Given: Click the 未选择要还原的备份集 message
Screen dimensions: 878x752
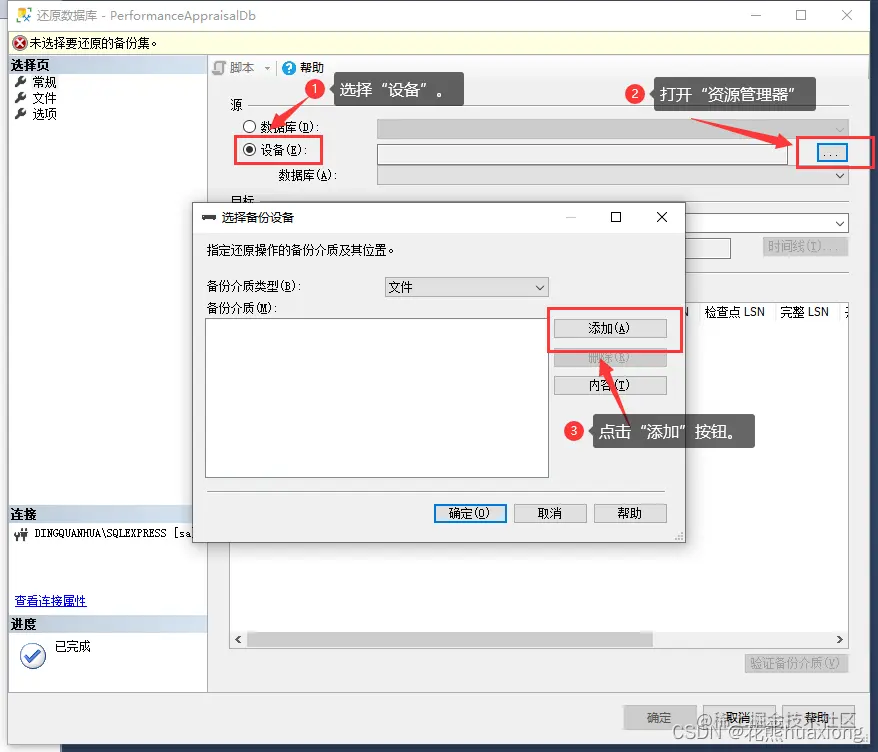Looking at the screenshot, I should (93, 43).
